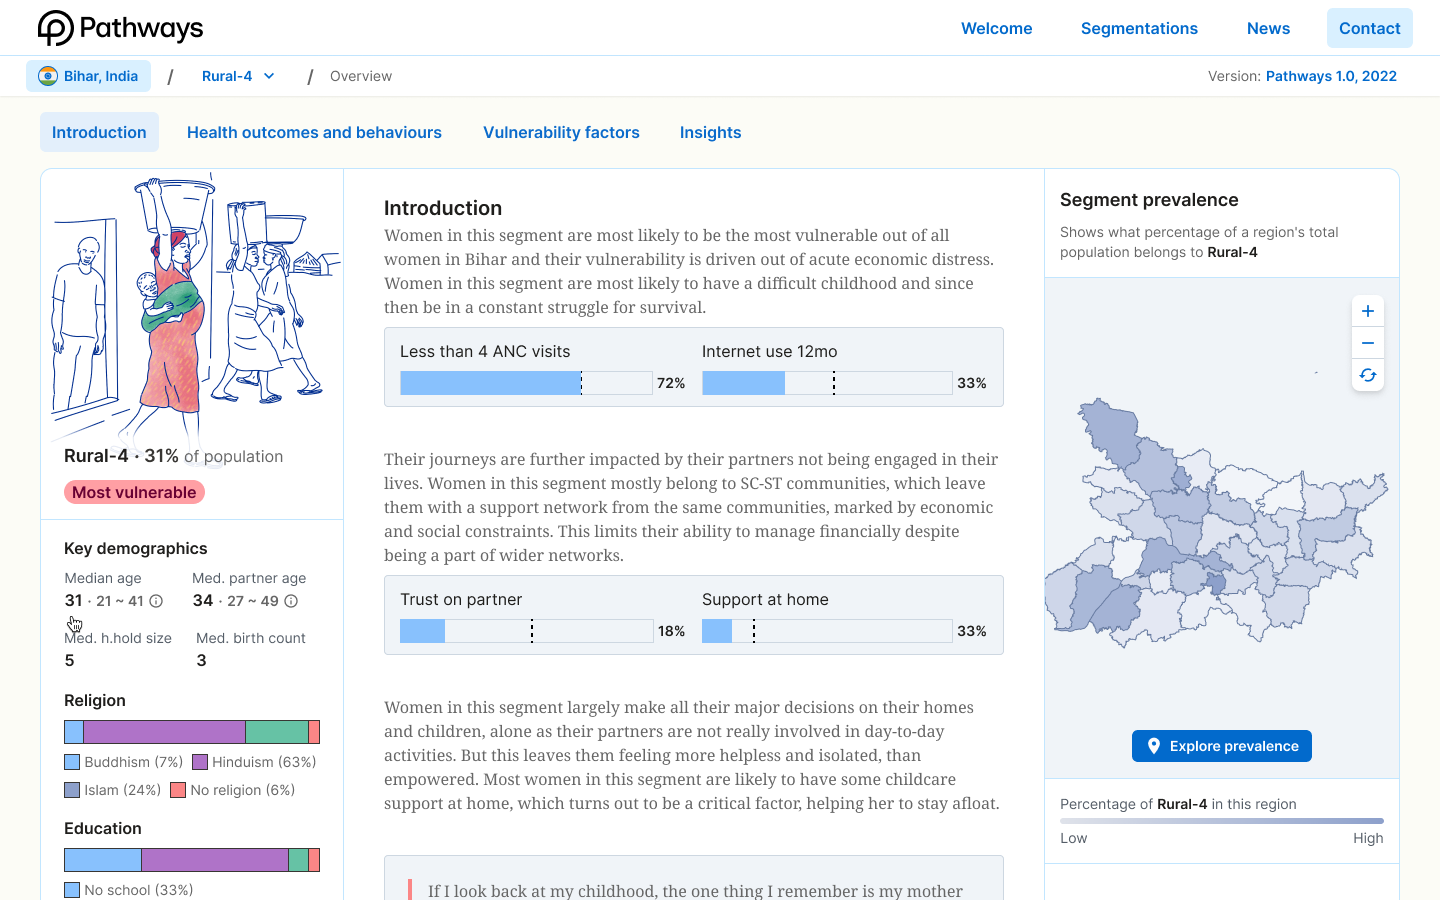Click the Low-High prevalence gradient bar
The height and width of the screenshot is (900, 1440).
[x=1221, y=820]
